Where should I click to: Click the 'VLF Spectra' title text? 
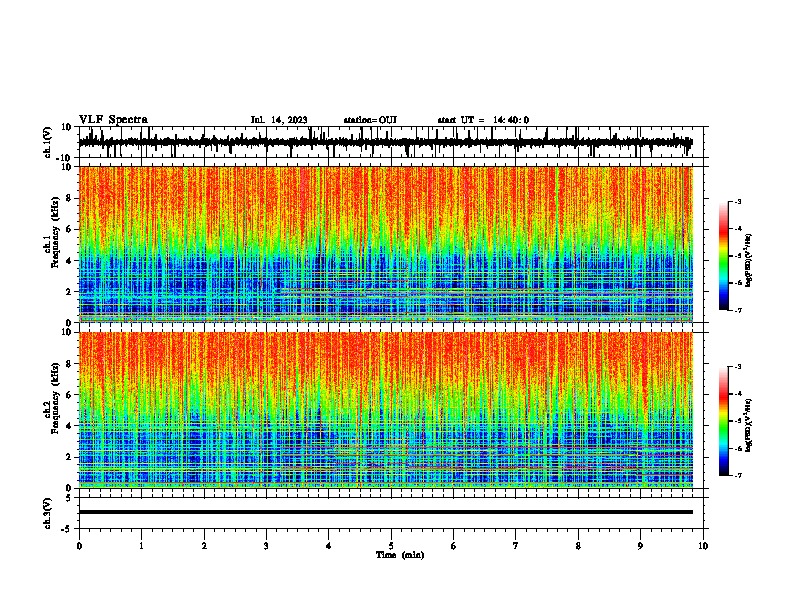[113, 120]
